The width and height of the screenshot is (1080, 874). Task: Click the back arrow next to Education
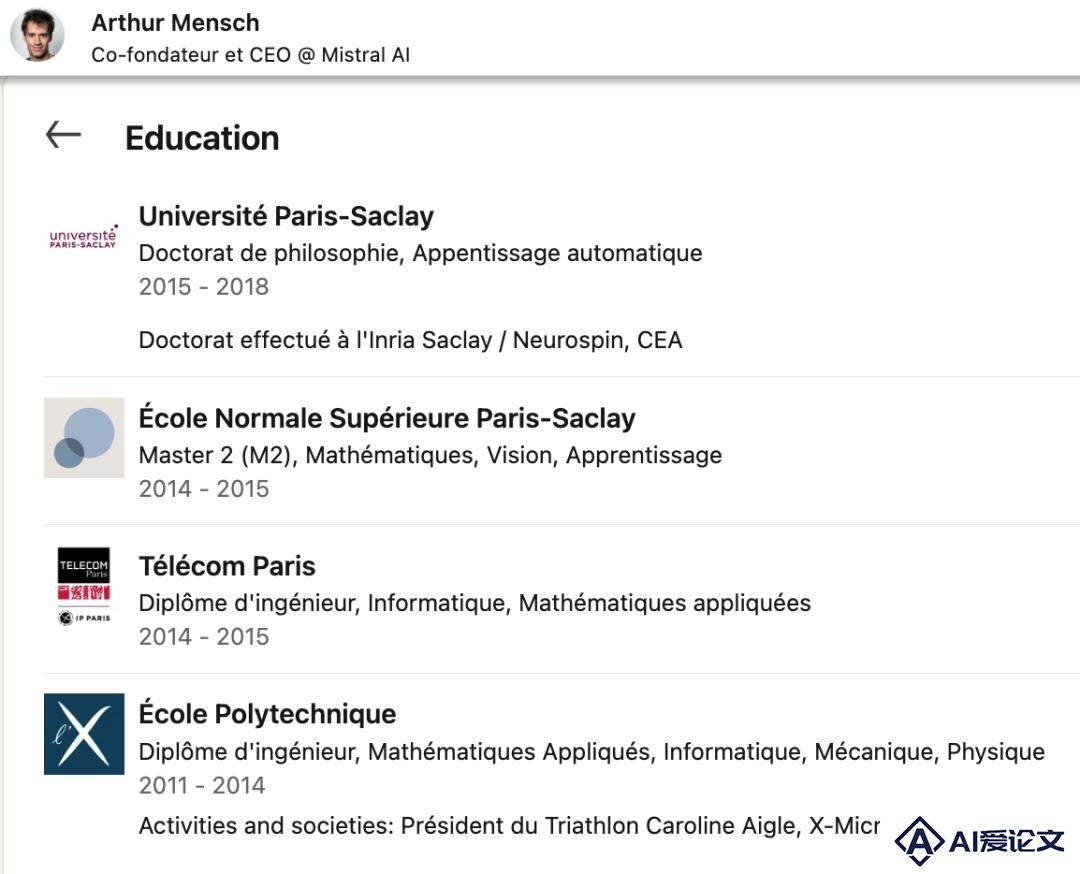(63, 134)
